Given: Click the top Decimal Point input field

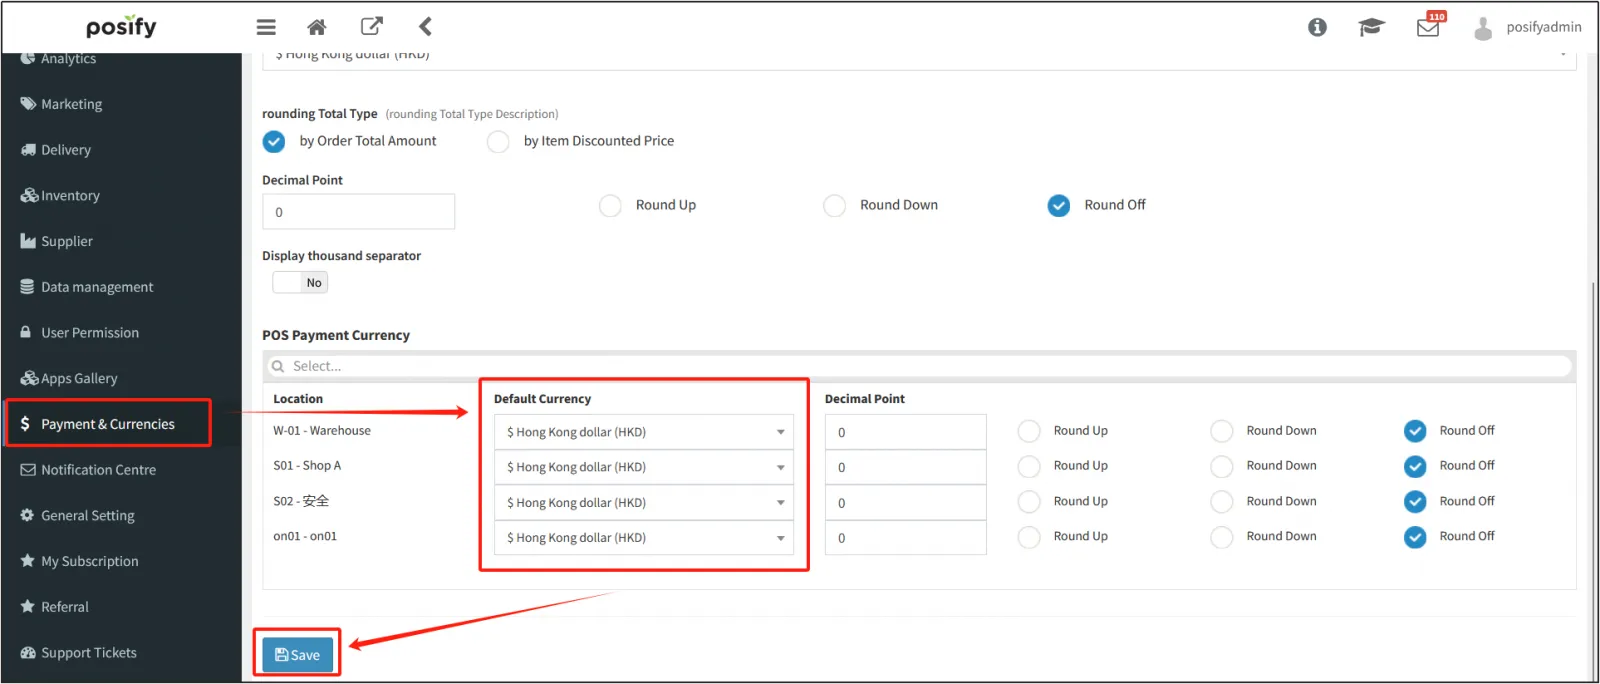Looking at the screenshot, I should tap(358, 212).
